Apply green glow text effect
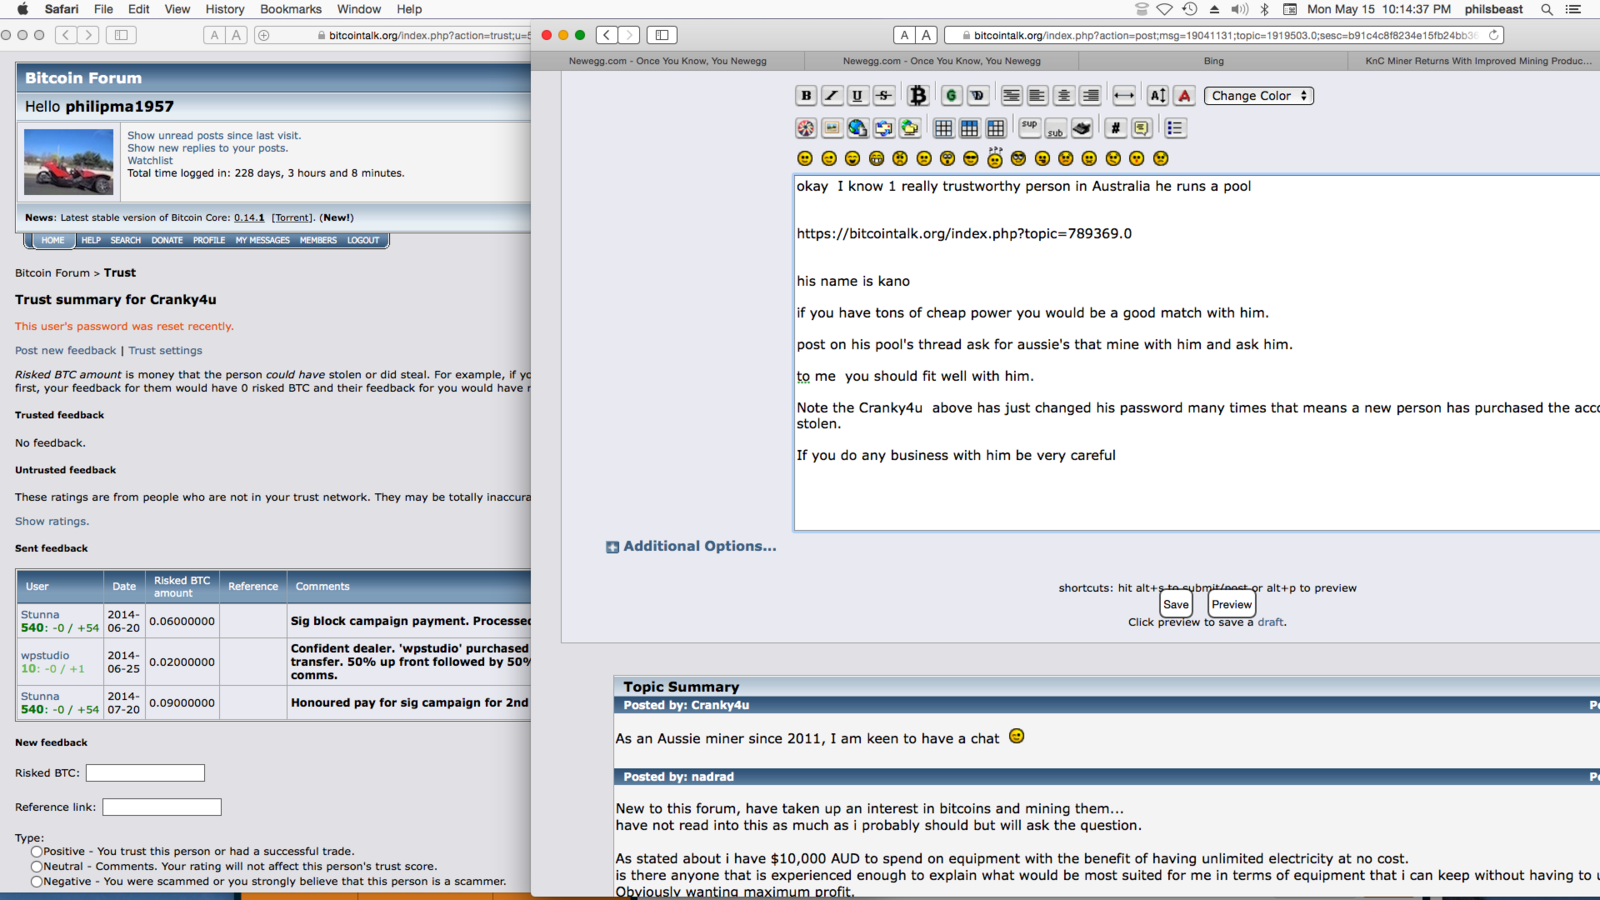The width and height of the screenshot is (1600, 900). [x=951, y=96]
